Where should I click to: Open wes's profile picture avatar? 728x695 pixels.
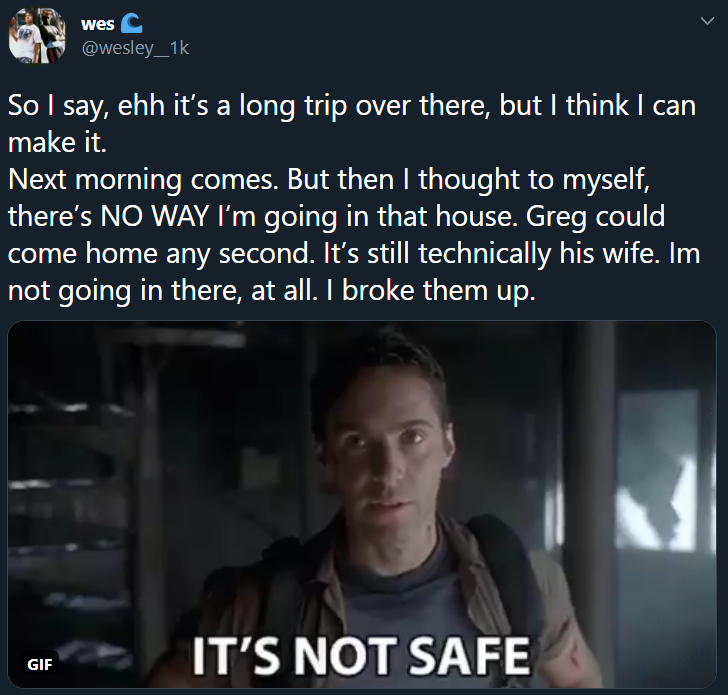coord(37,35)
